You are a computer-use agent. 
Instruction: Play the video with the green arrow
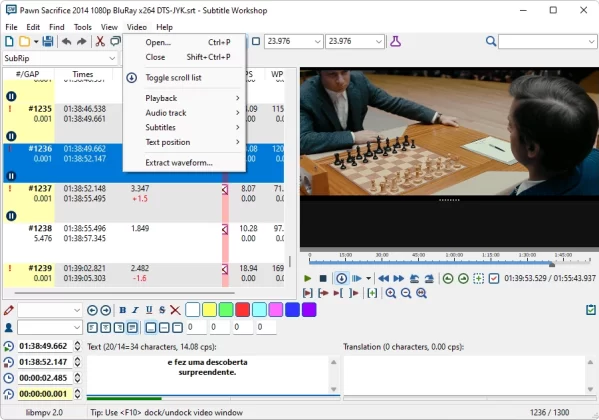click(x=308, y=278)
